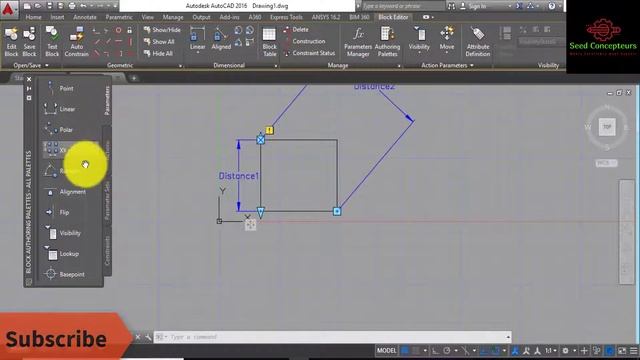Screen dimensions: 640x360
Task: Click the keyword search field
Action: pyautogui.click(x=402, y=6)
